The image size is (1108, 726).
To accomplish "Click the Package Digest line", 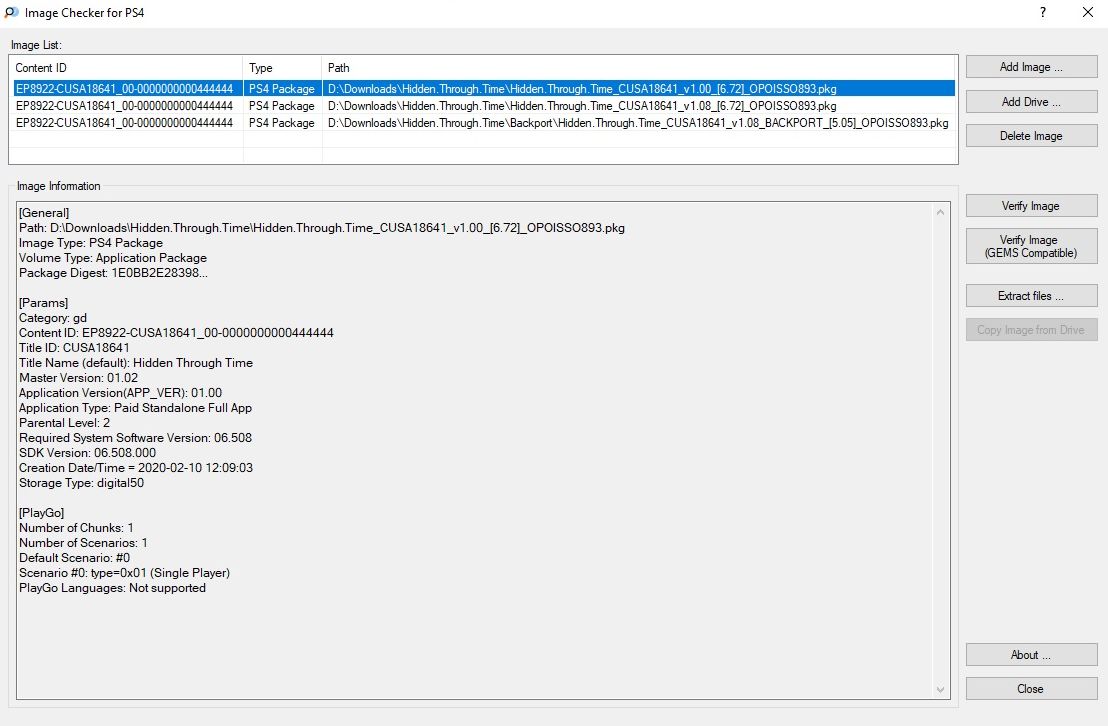I will pyautogui.click(x=113, y=273).
